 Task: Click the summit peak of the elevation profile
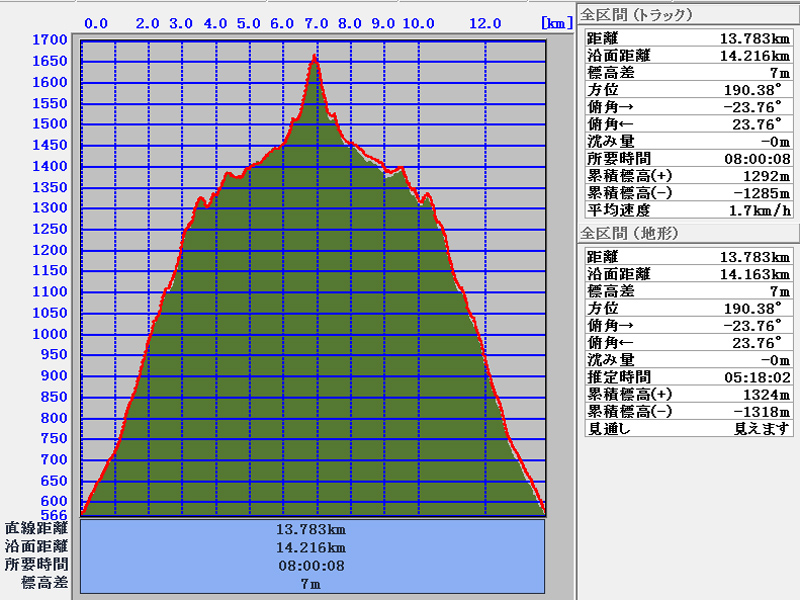pos(315,57)
